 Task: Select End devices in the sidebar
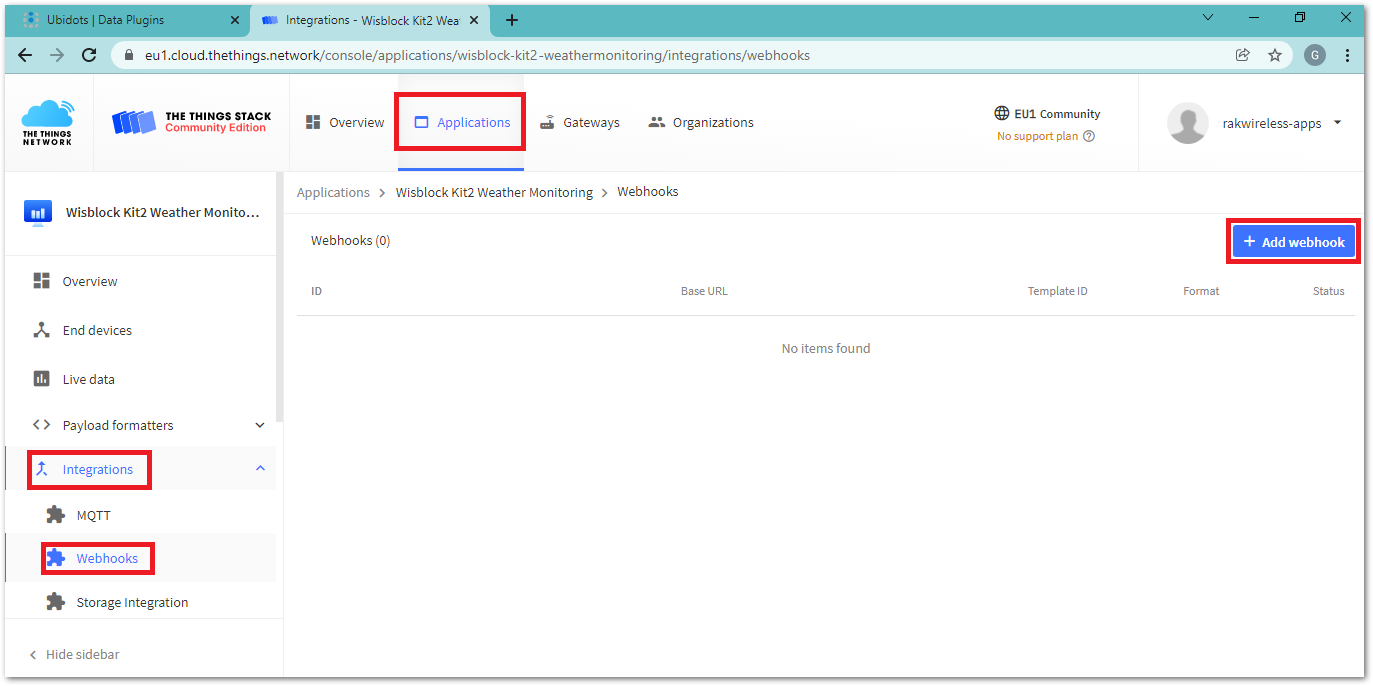point(97,330)
